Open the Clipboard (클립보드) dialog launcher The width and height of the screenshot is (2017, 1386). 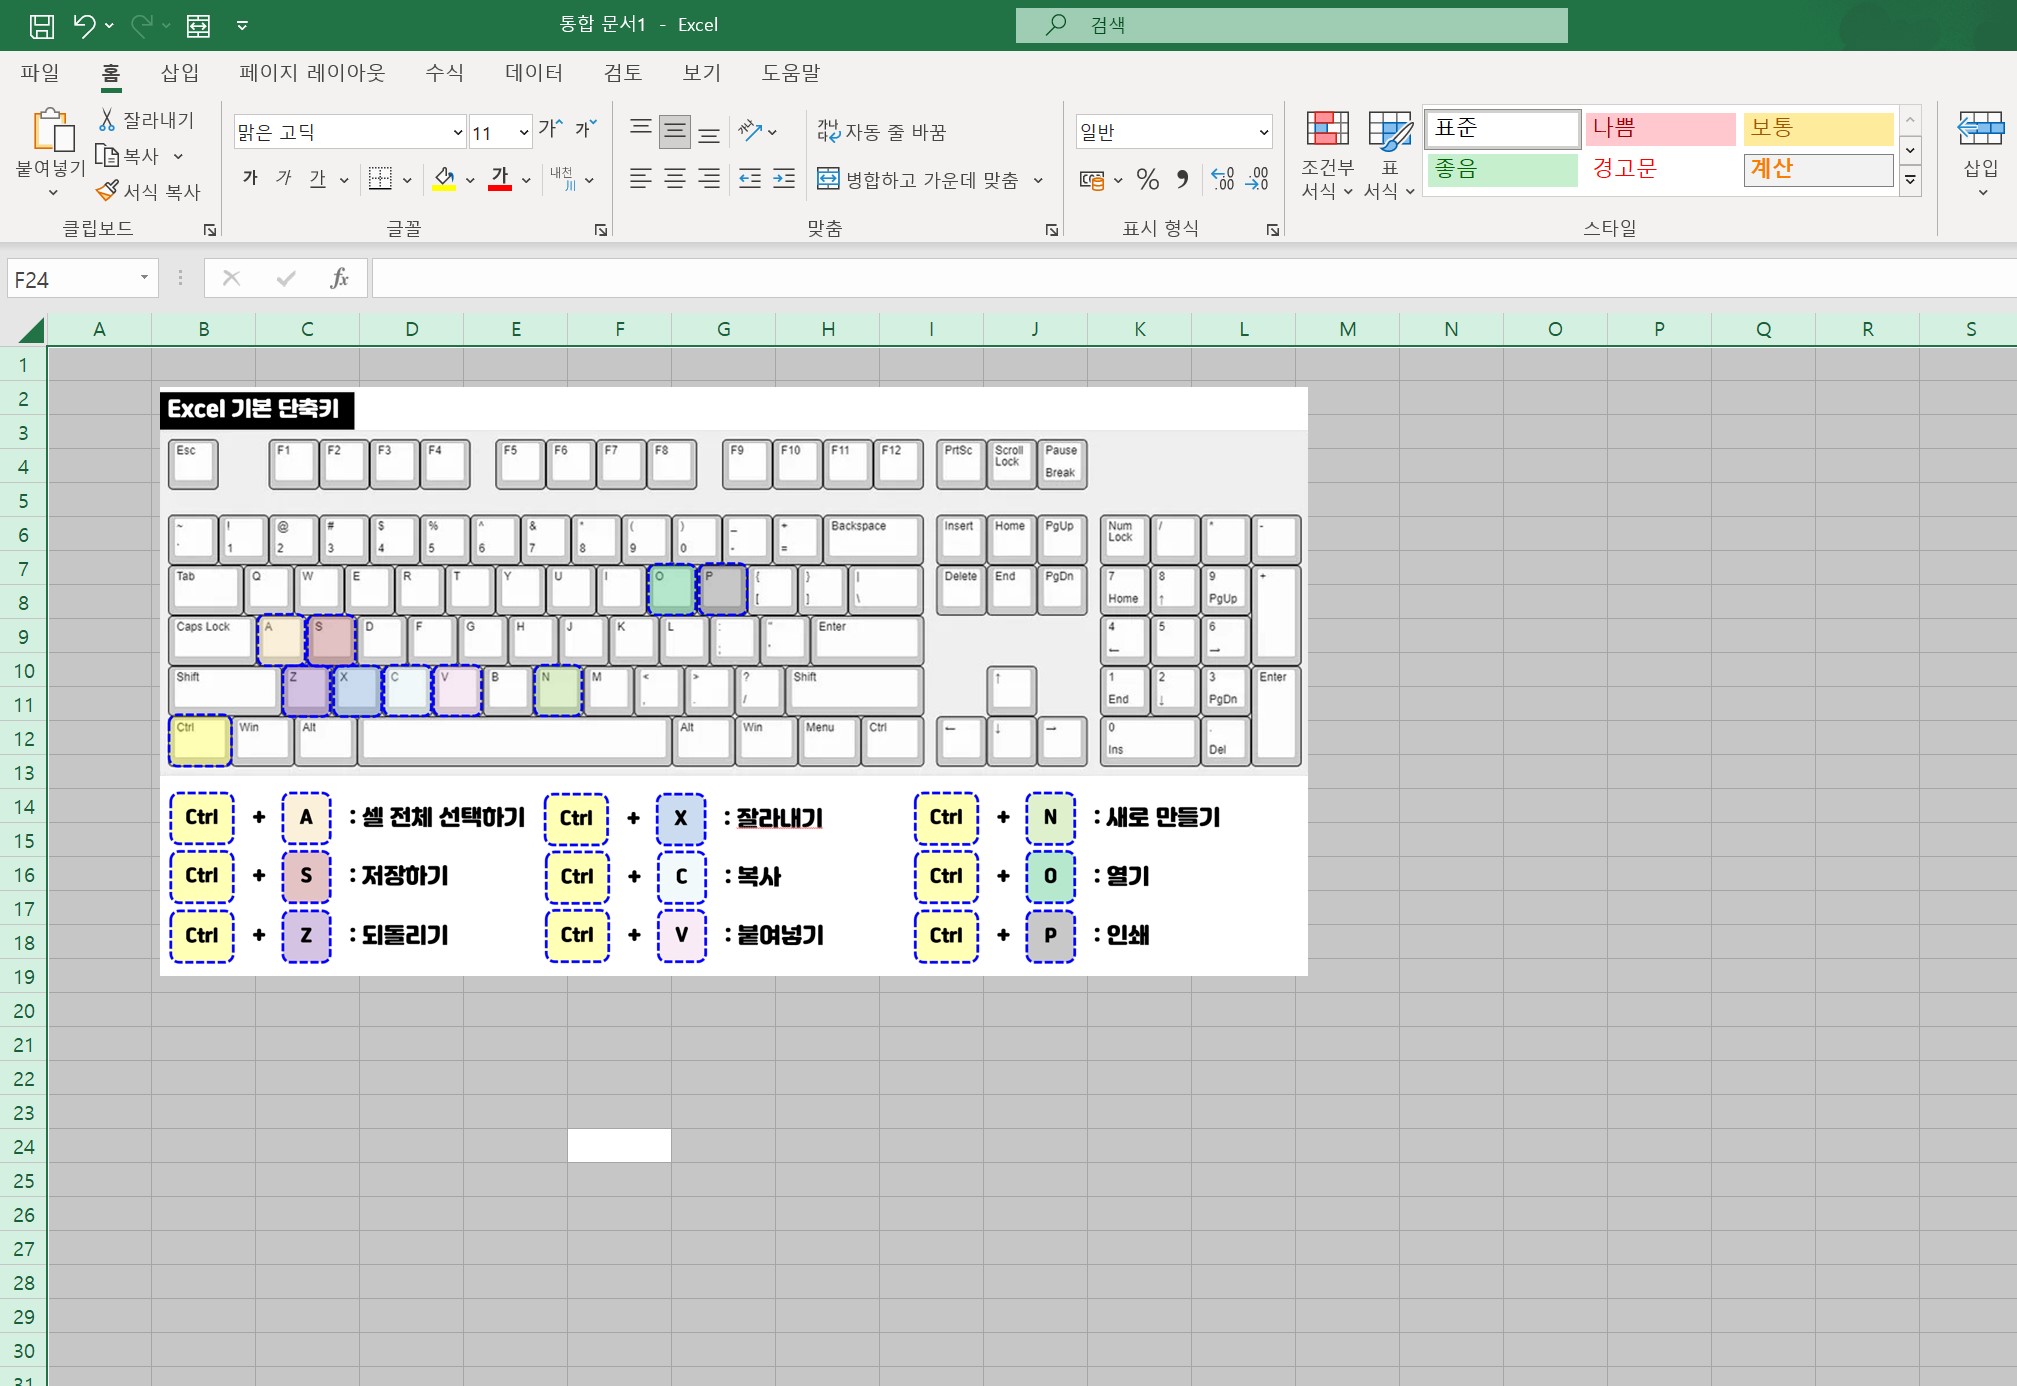210,230
